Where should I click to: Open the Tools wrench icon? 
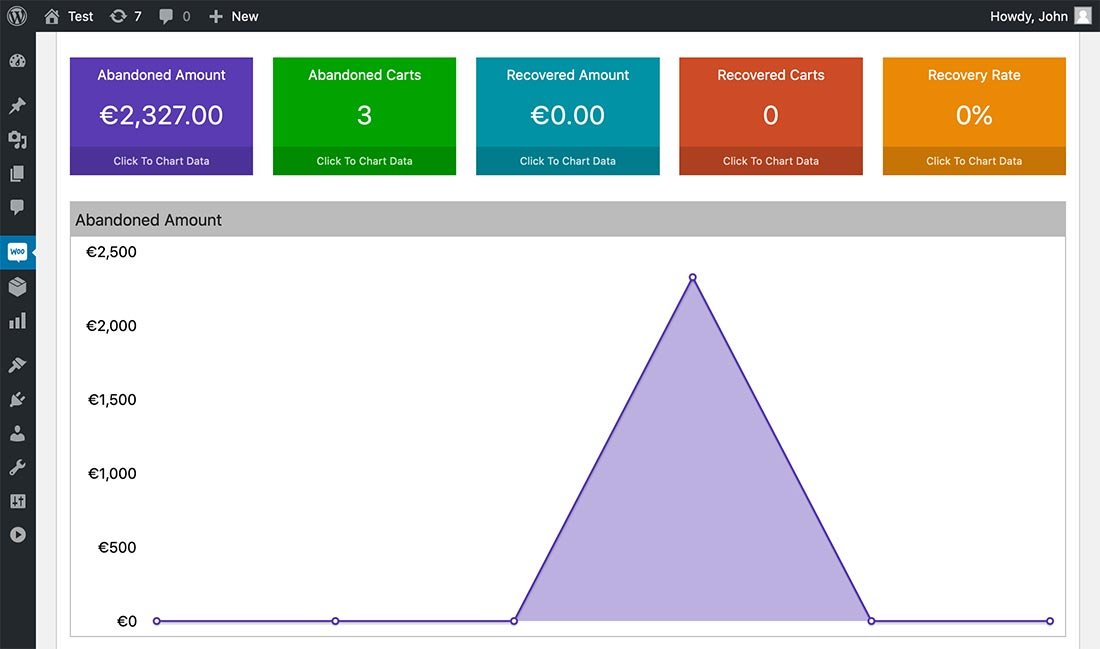pos(18,467)
